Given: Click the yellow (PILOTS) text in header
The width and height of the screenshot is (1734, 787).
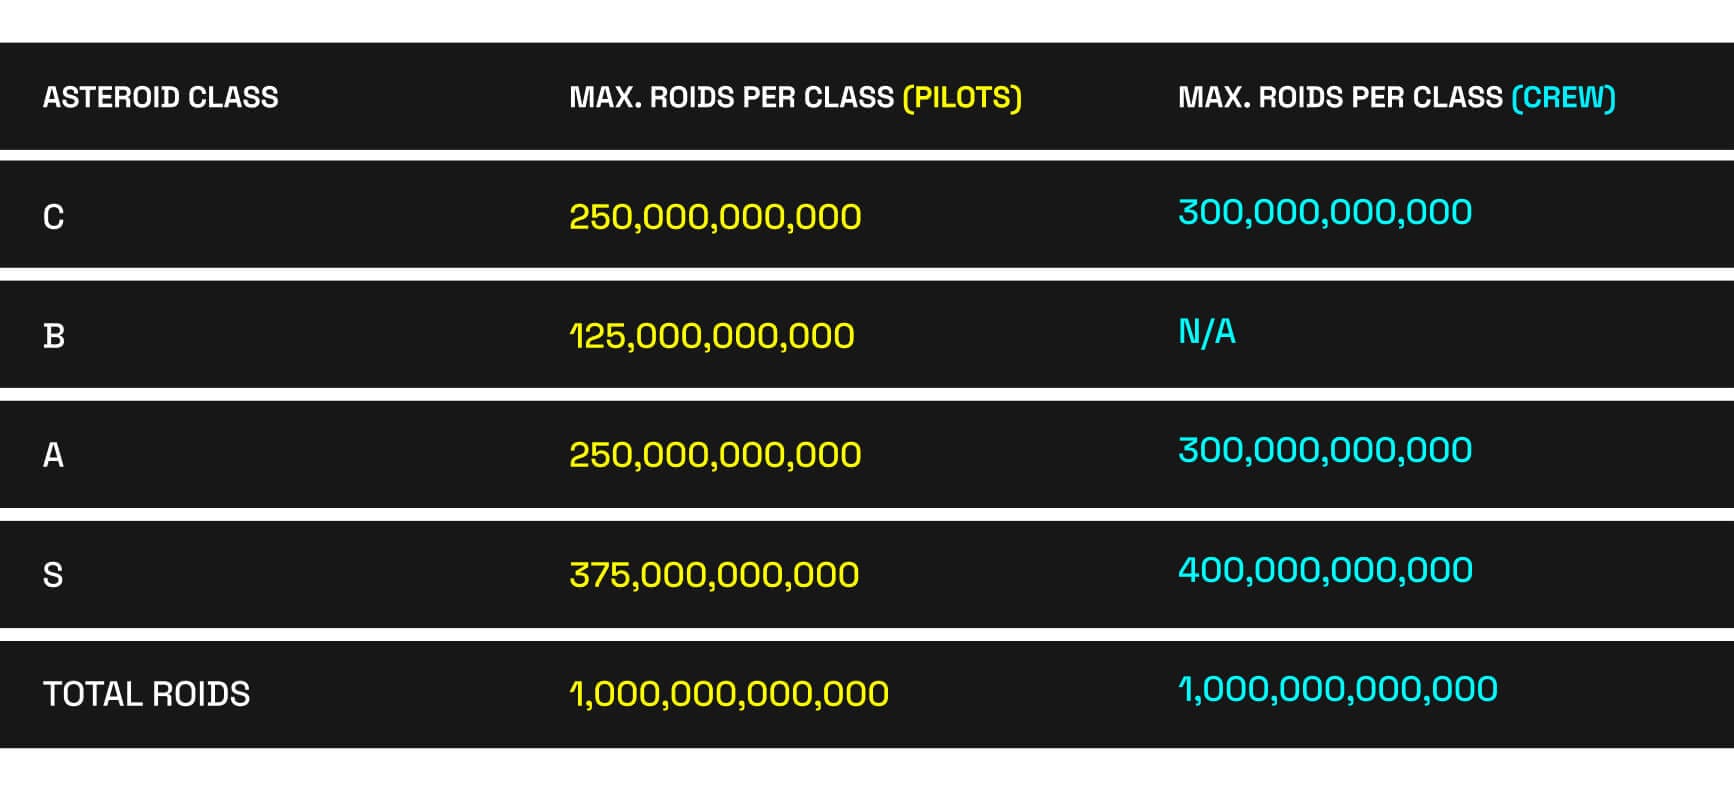Looking at the screenshot, I should (x=962, y=97).
